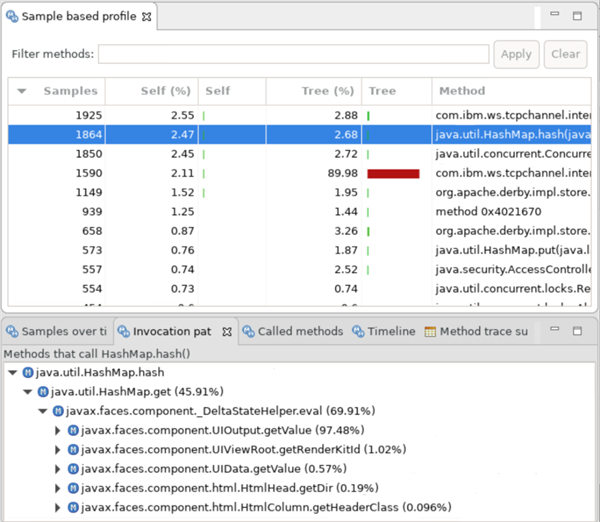Screen dimensions: 600x522
Task: Click the method icon beside HtmlColumn.getHeaderClass
Action: pos(73,507)
